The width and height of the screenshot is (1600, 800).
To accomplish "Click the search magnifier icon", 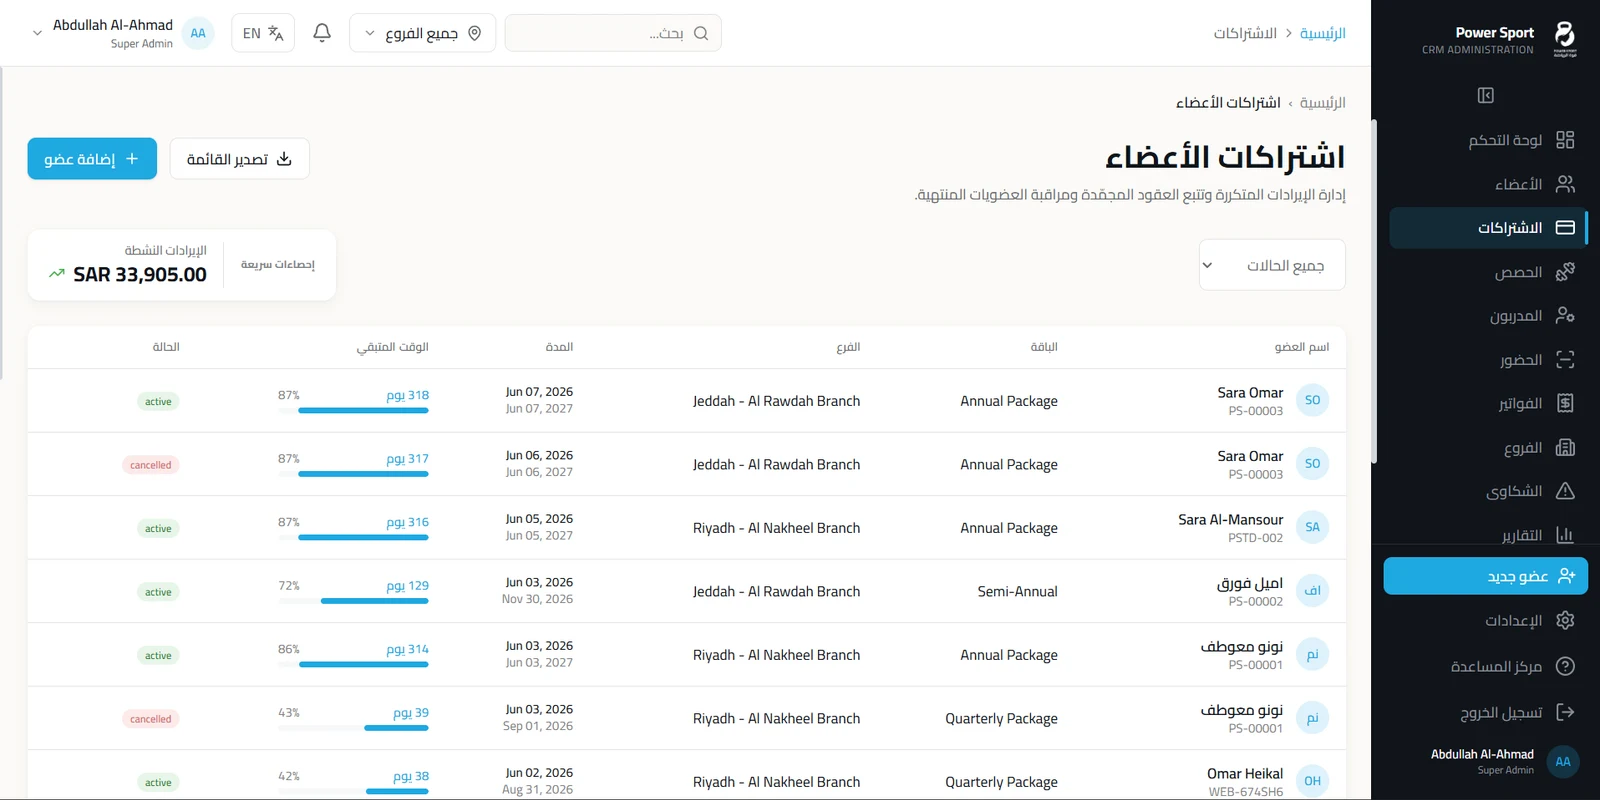I will point(701,33).
